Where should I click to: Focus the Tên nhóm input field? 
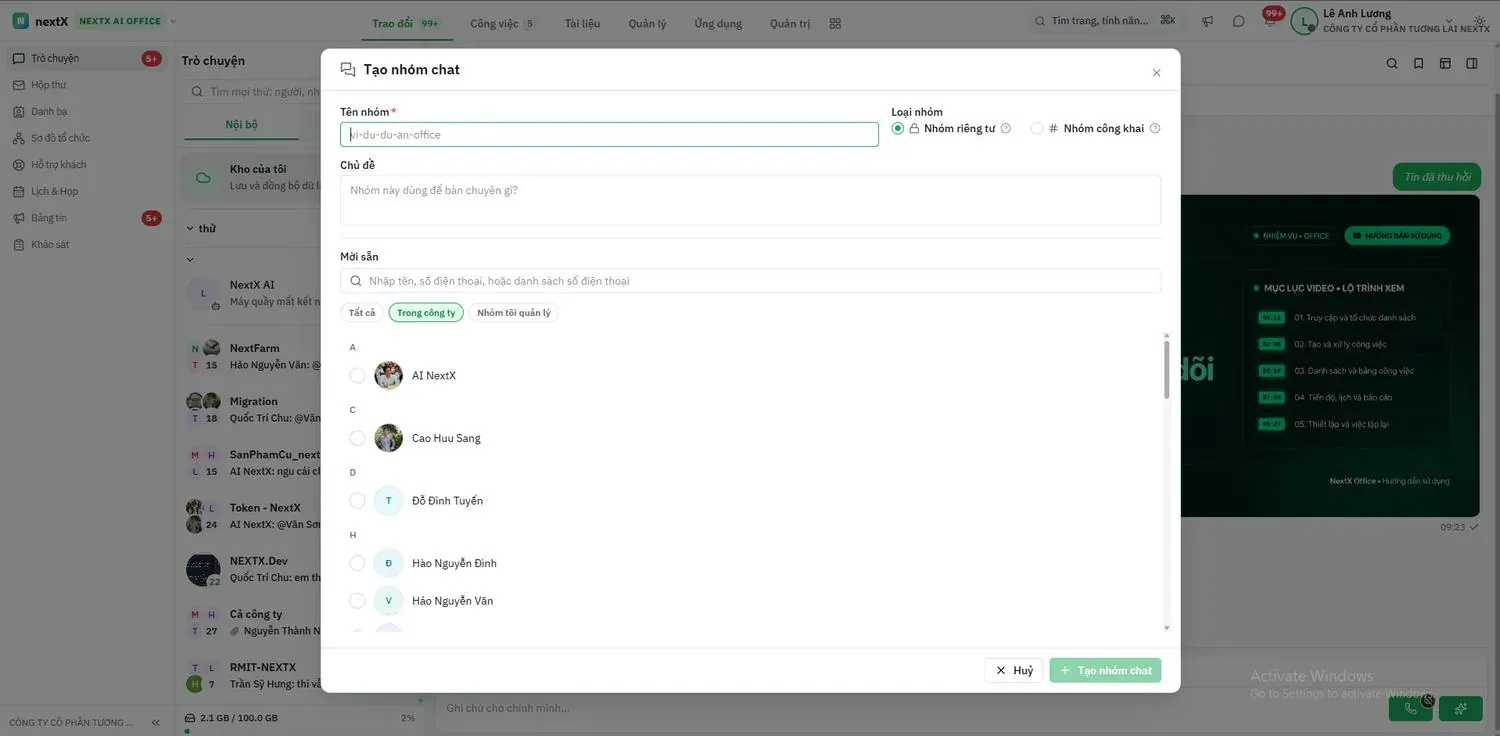tap(609, 135)
